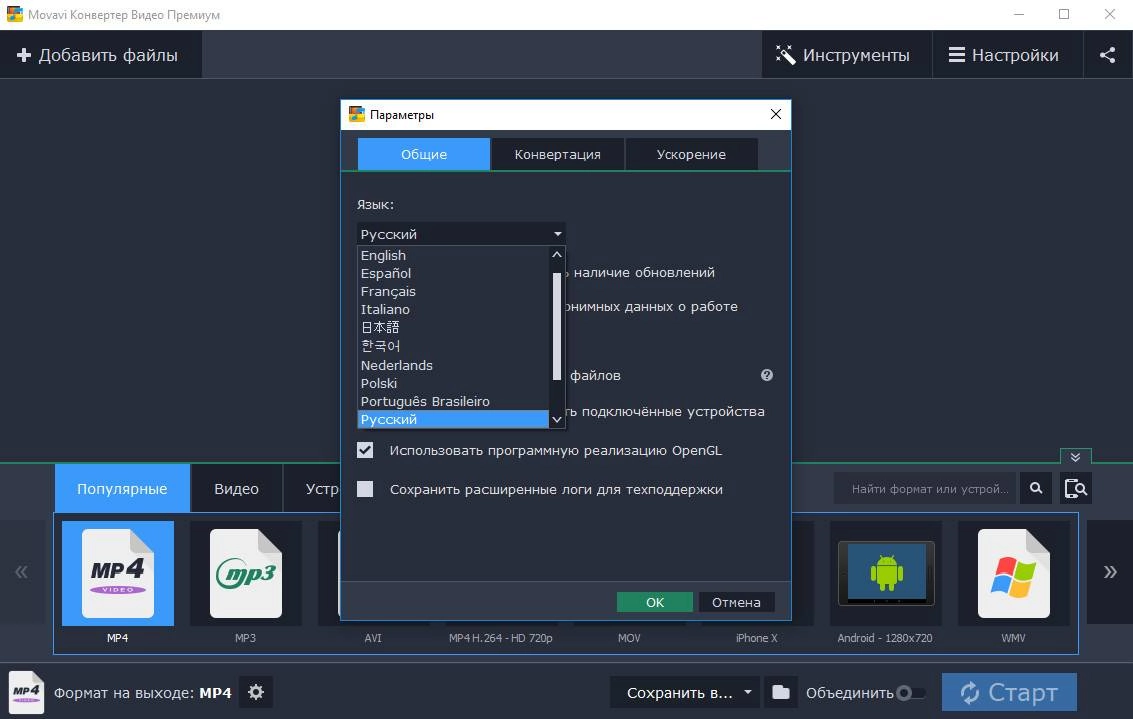Viewport: 1133px width, 719px height.
Task: Click the output folder icon
Action: pos(780,692)
